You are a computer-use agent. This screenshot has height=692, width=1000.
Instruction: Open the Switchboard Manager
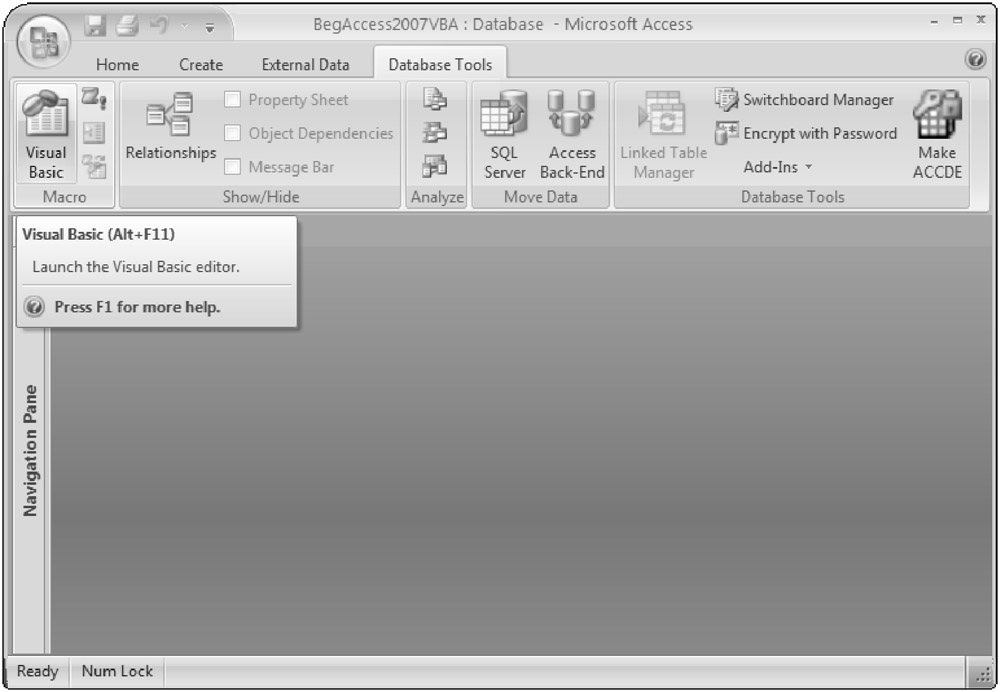tap(806, 100)
